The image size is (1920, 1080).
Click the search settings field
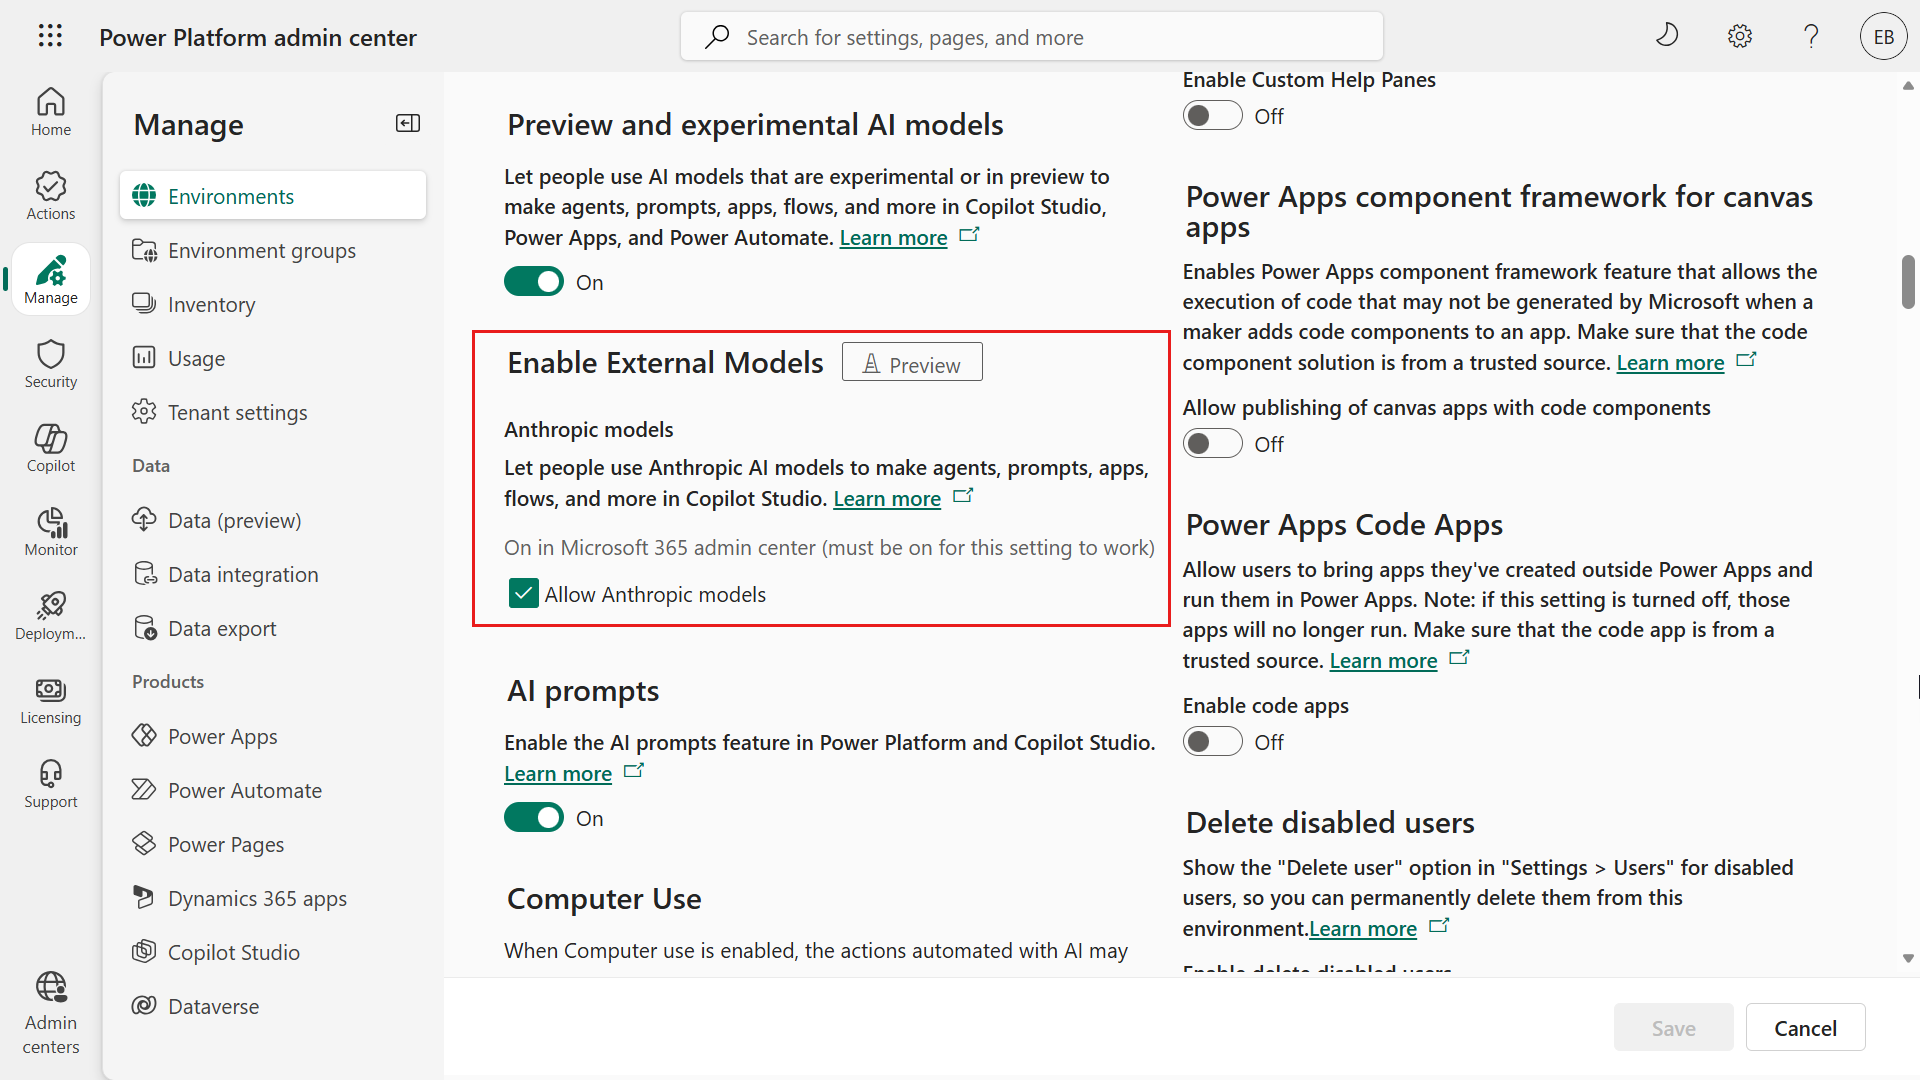1030,36
